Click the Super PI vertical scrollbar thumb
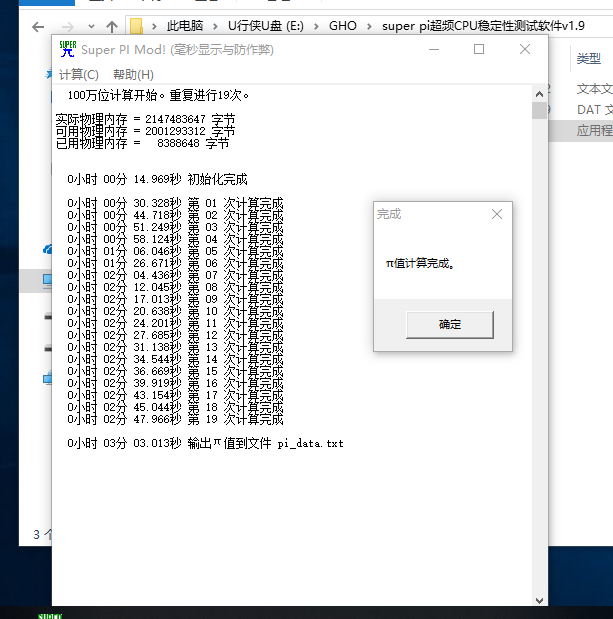The width and height of the screenshot is (613, 619). coord(539,110)
